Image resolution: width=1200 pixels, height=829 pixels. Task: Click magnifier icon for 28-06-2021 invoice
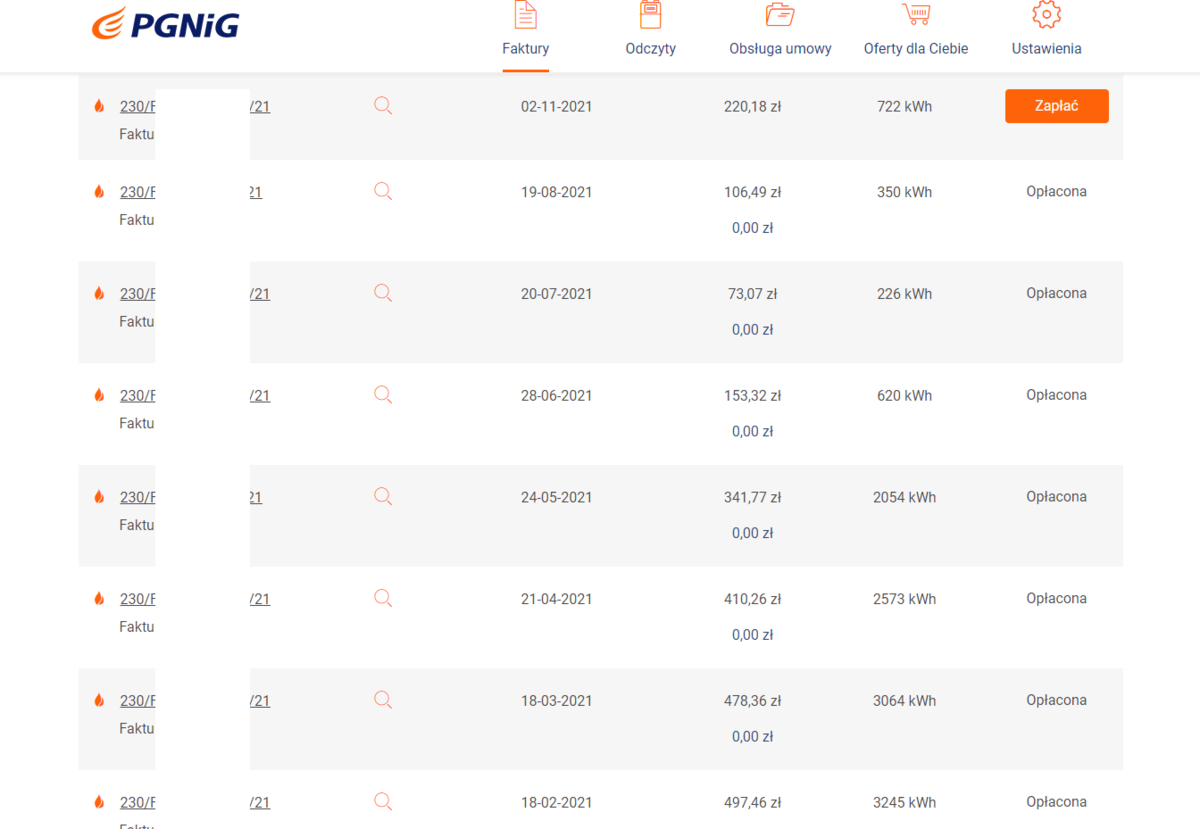point(383,395)
